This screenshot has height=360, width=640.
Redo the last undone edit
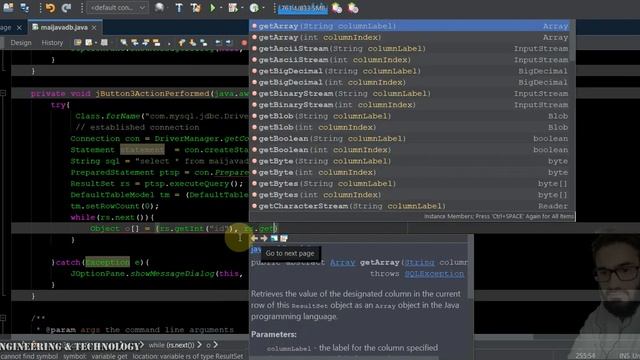pos(66,7)
